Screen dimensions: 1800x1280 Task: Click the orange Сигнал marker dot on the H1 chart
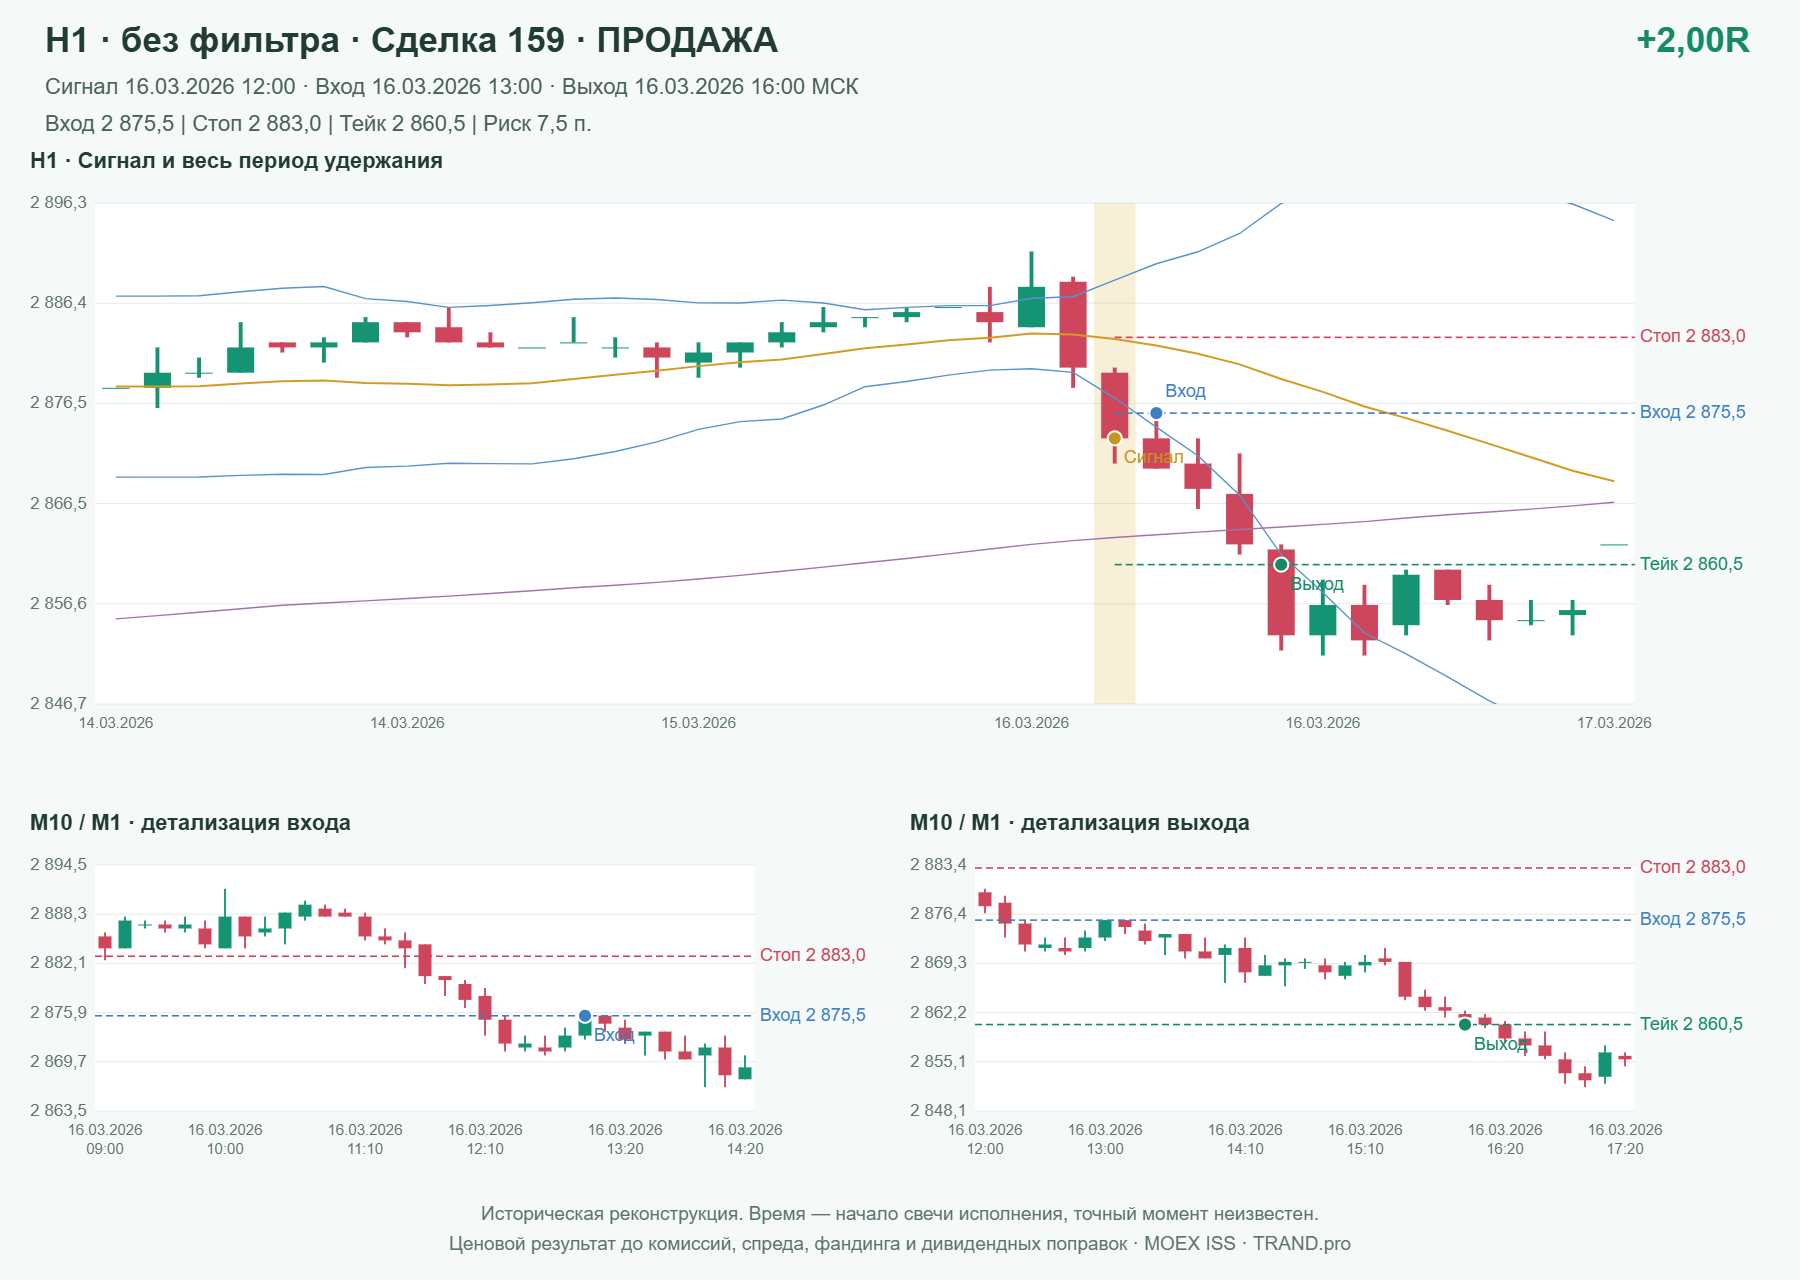coord(1115,438)
